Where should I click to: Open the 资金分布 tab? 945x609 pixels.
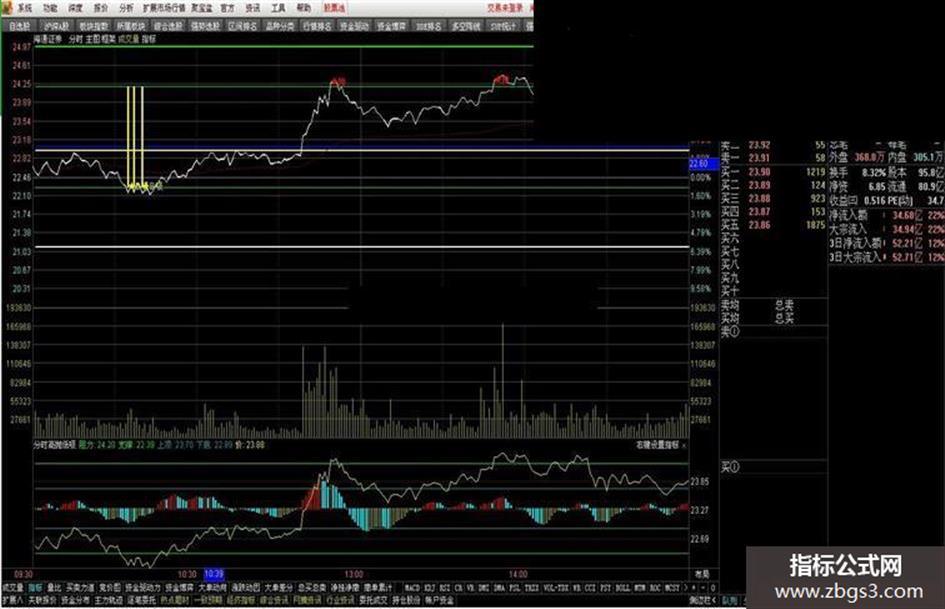click(75, 601)
